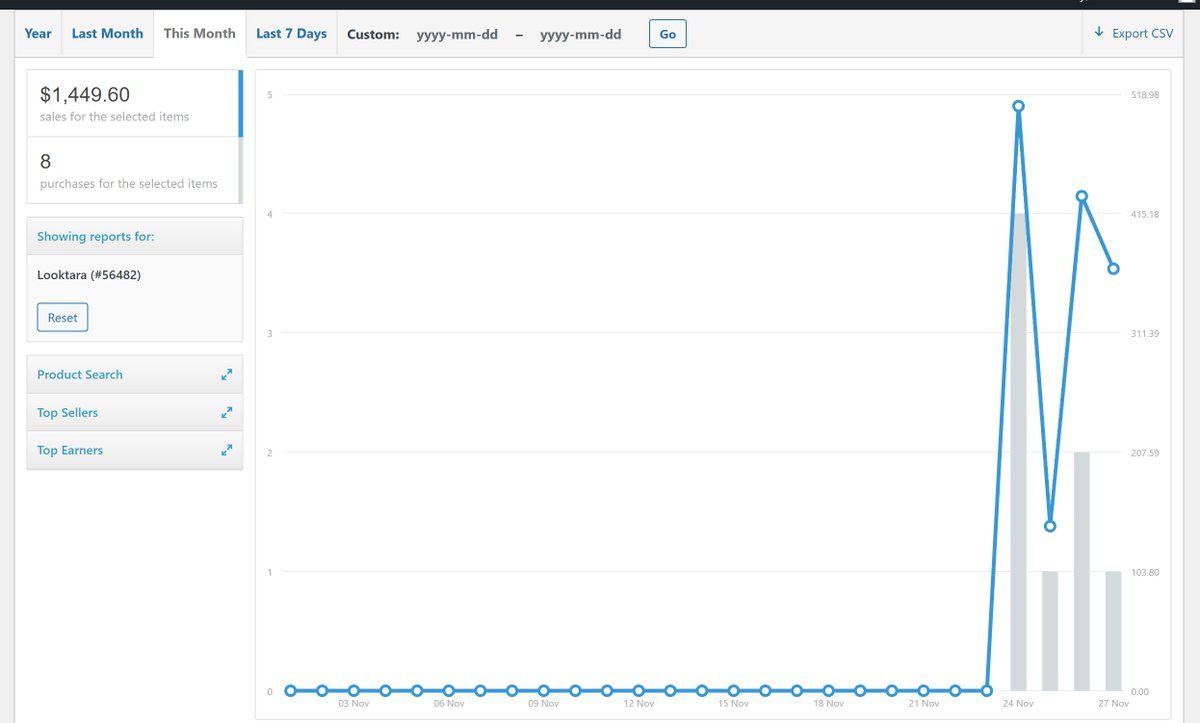Click the 27 Nov gray purchases bar
The width and height of the screenshot is (1200, 723).
pos(1113,631)
